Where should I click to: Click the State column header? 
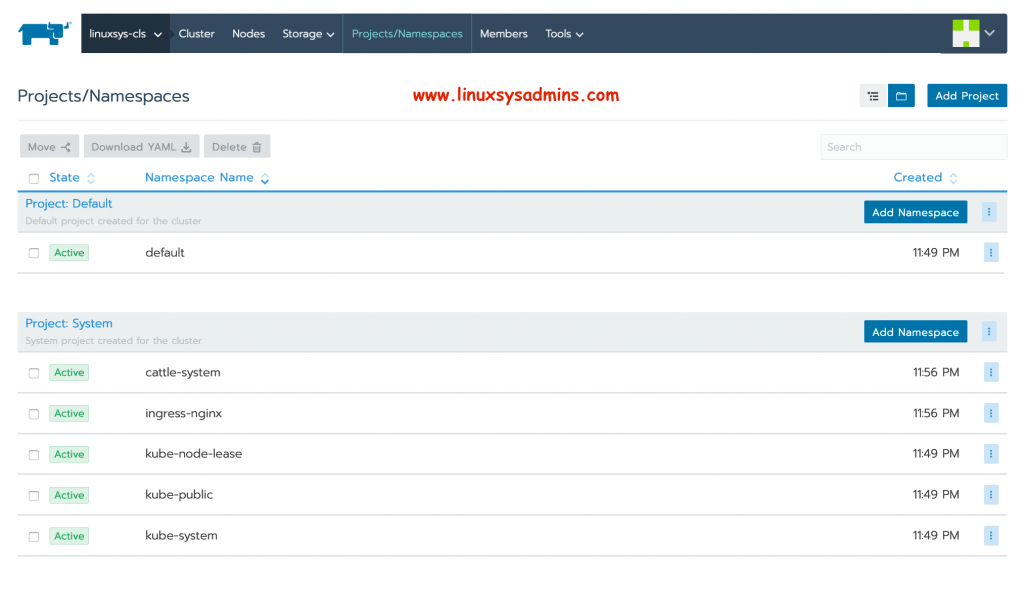[64, 178]
